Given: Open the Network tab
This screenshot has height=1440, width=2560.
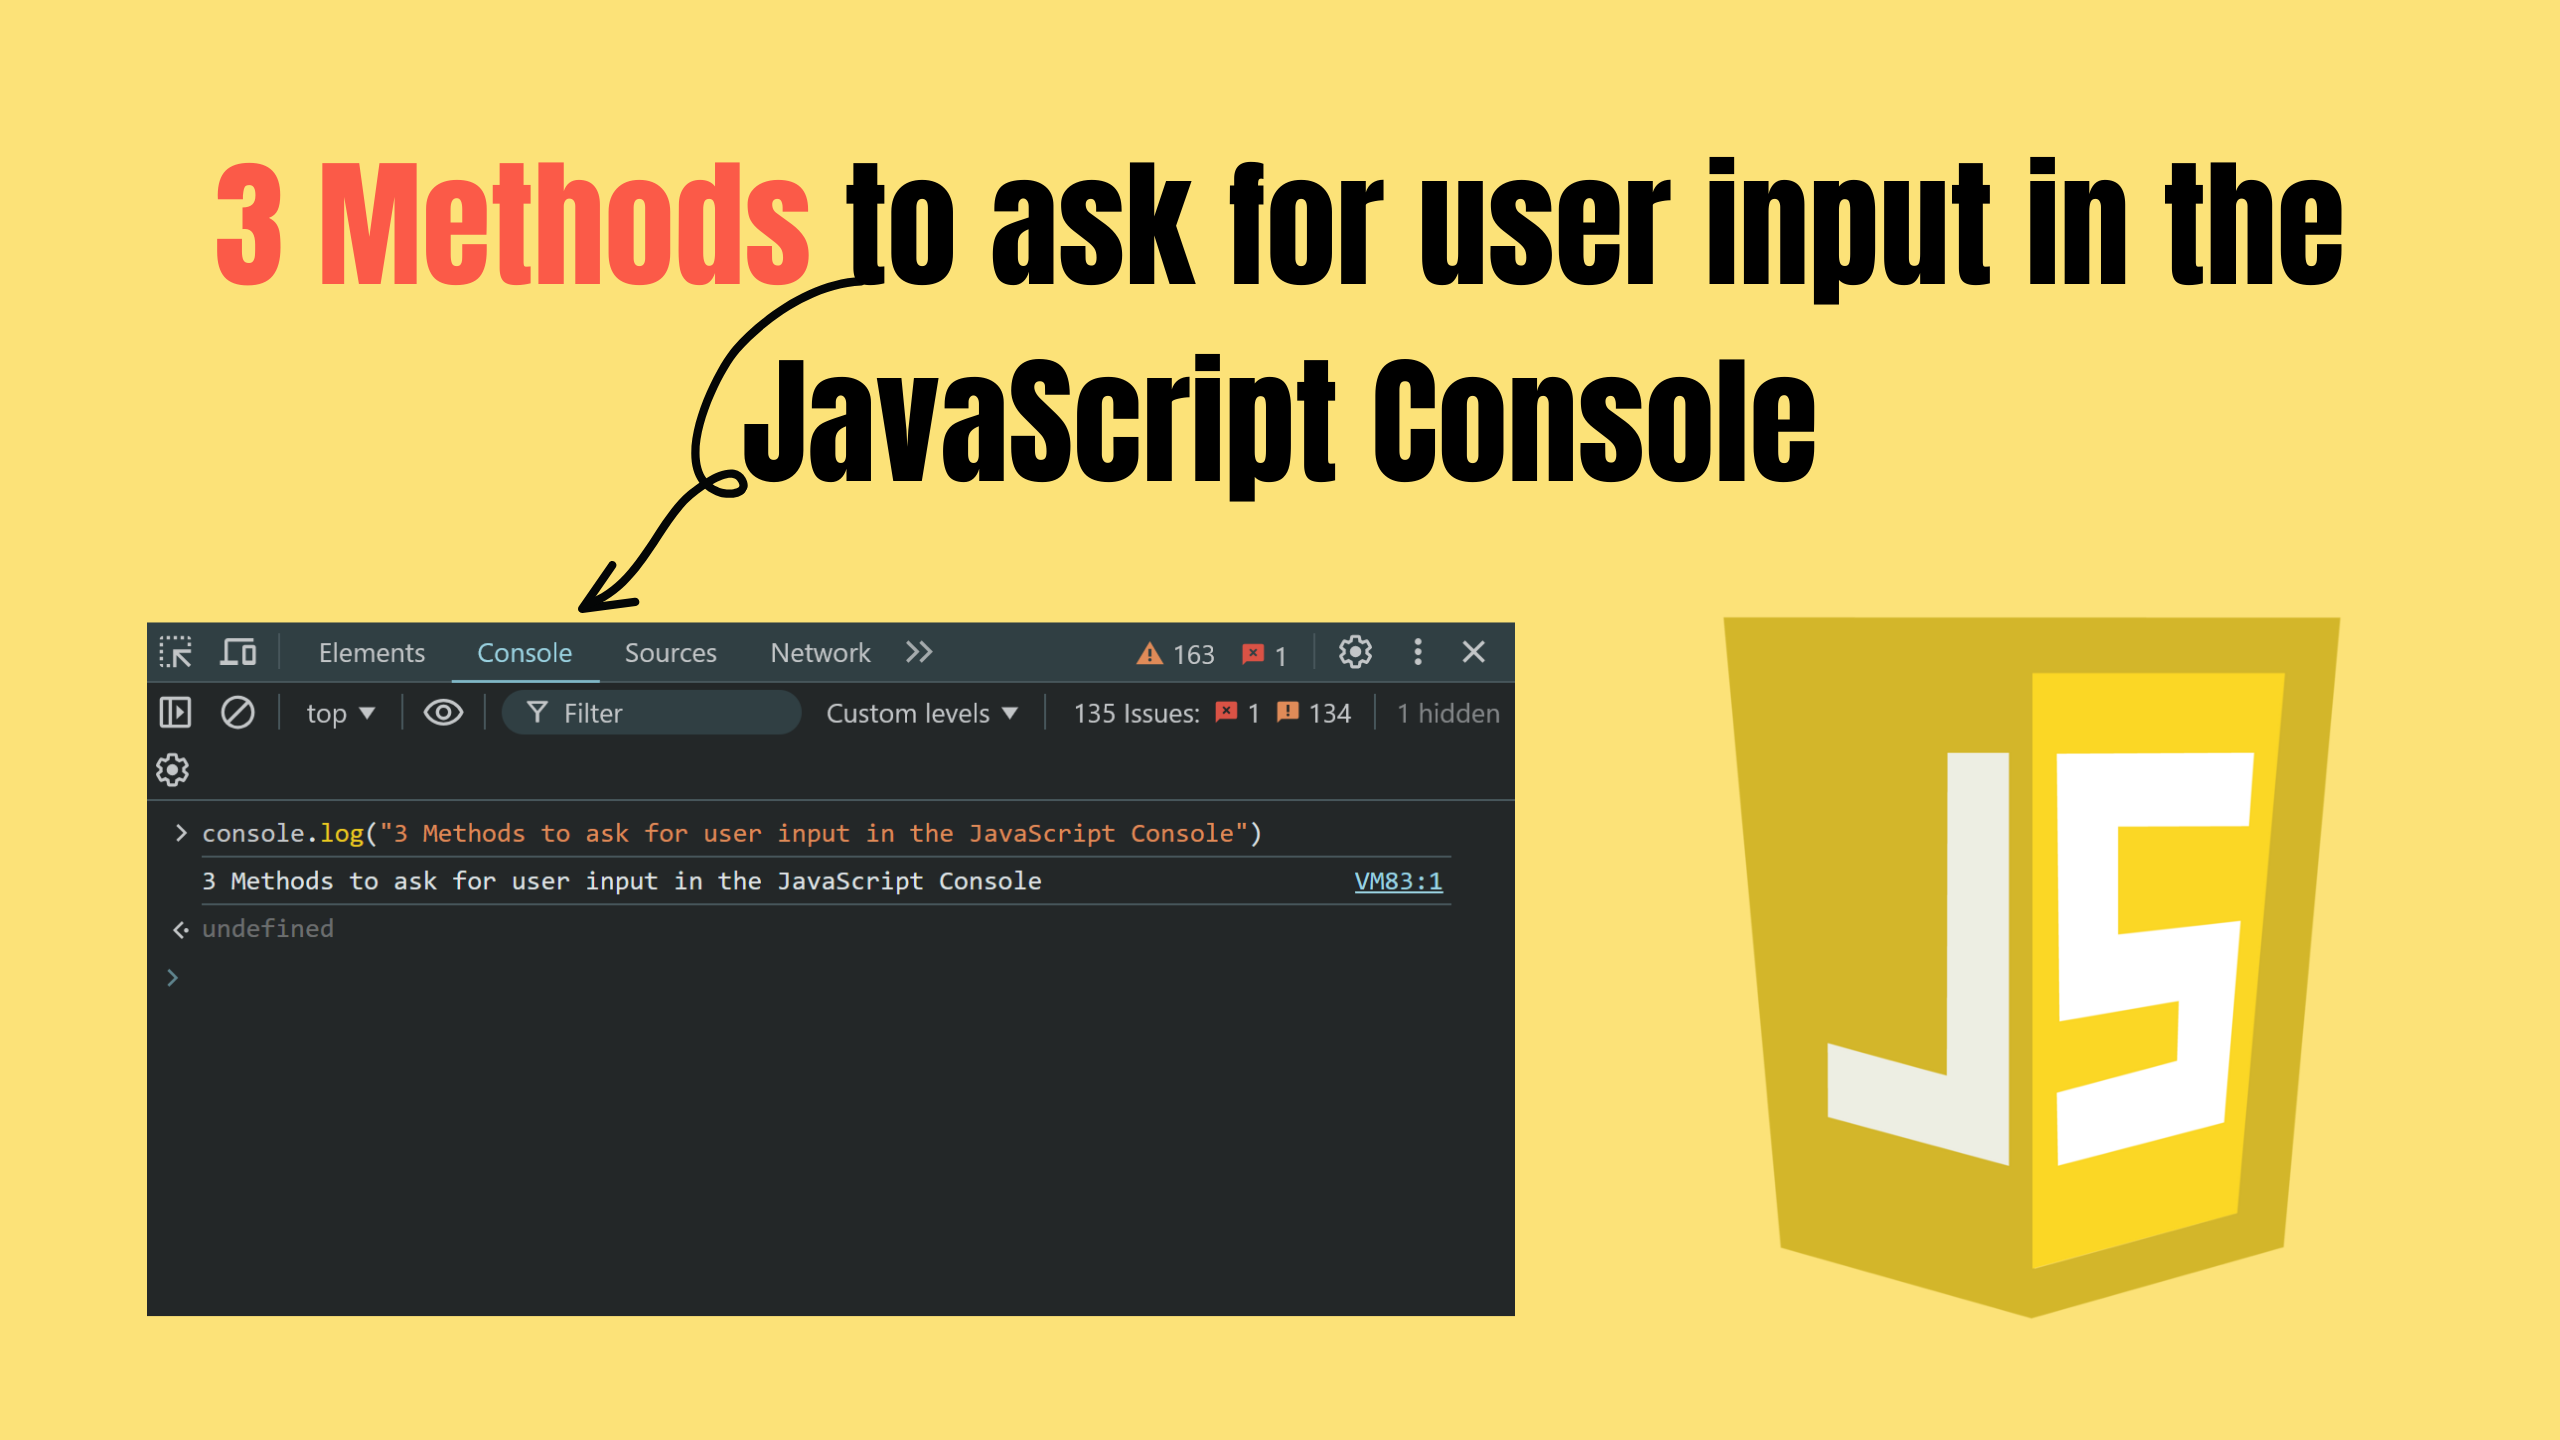Looking at the screenshot, I should point(820,653).
